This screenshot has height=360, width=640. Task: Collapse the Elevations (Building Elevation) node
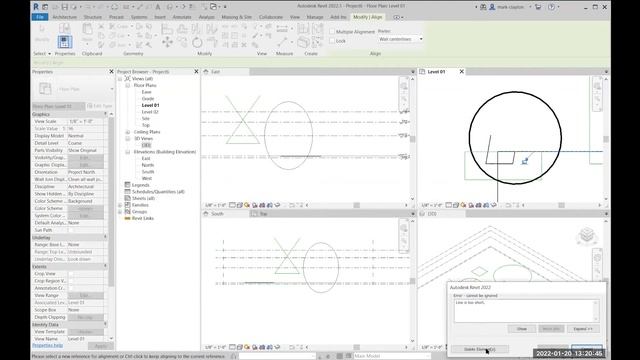tap(127, 152)
